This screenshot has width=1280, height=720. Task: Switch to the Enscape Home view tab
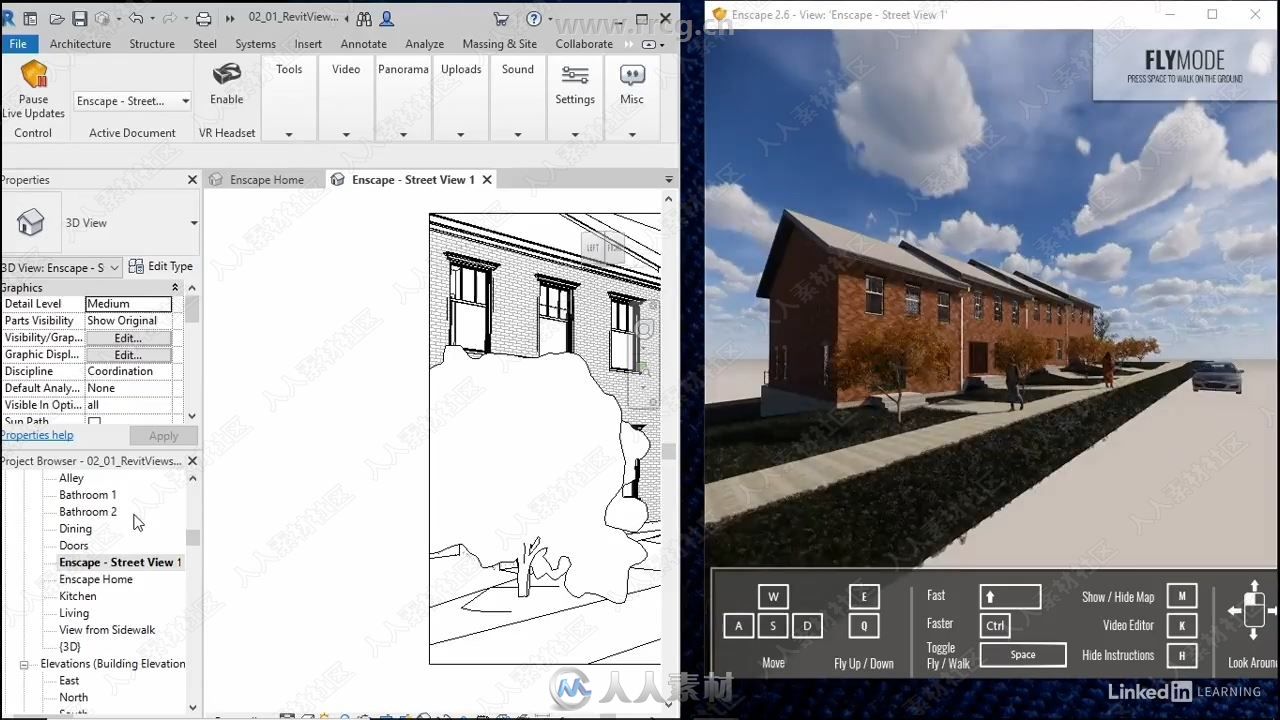tap(266, 180)
